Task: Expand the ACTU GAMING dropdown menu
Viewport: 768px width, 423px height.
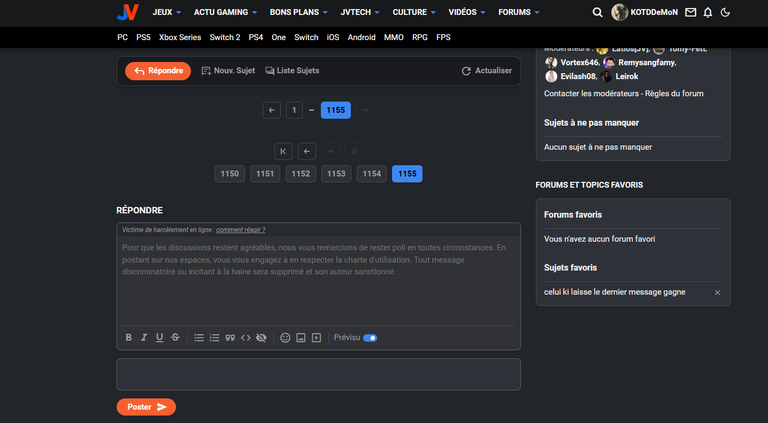Action: 225,12
